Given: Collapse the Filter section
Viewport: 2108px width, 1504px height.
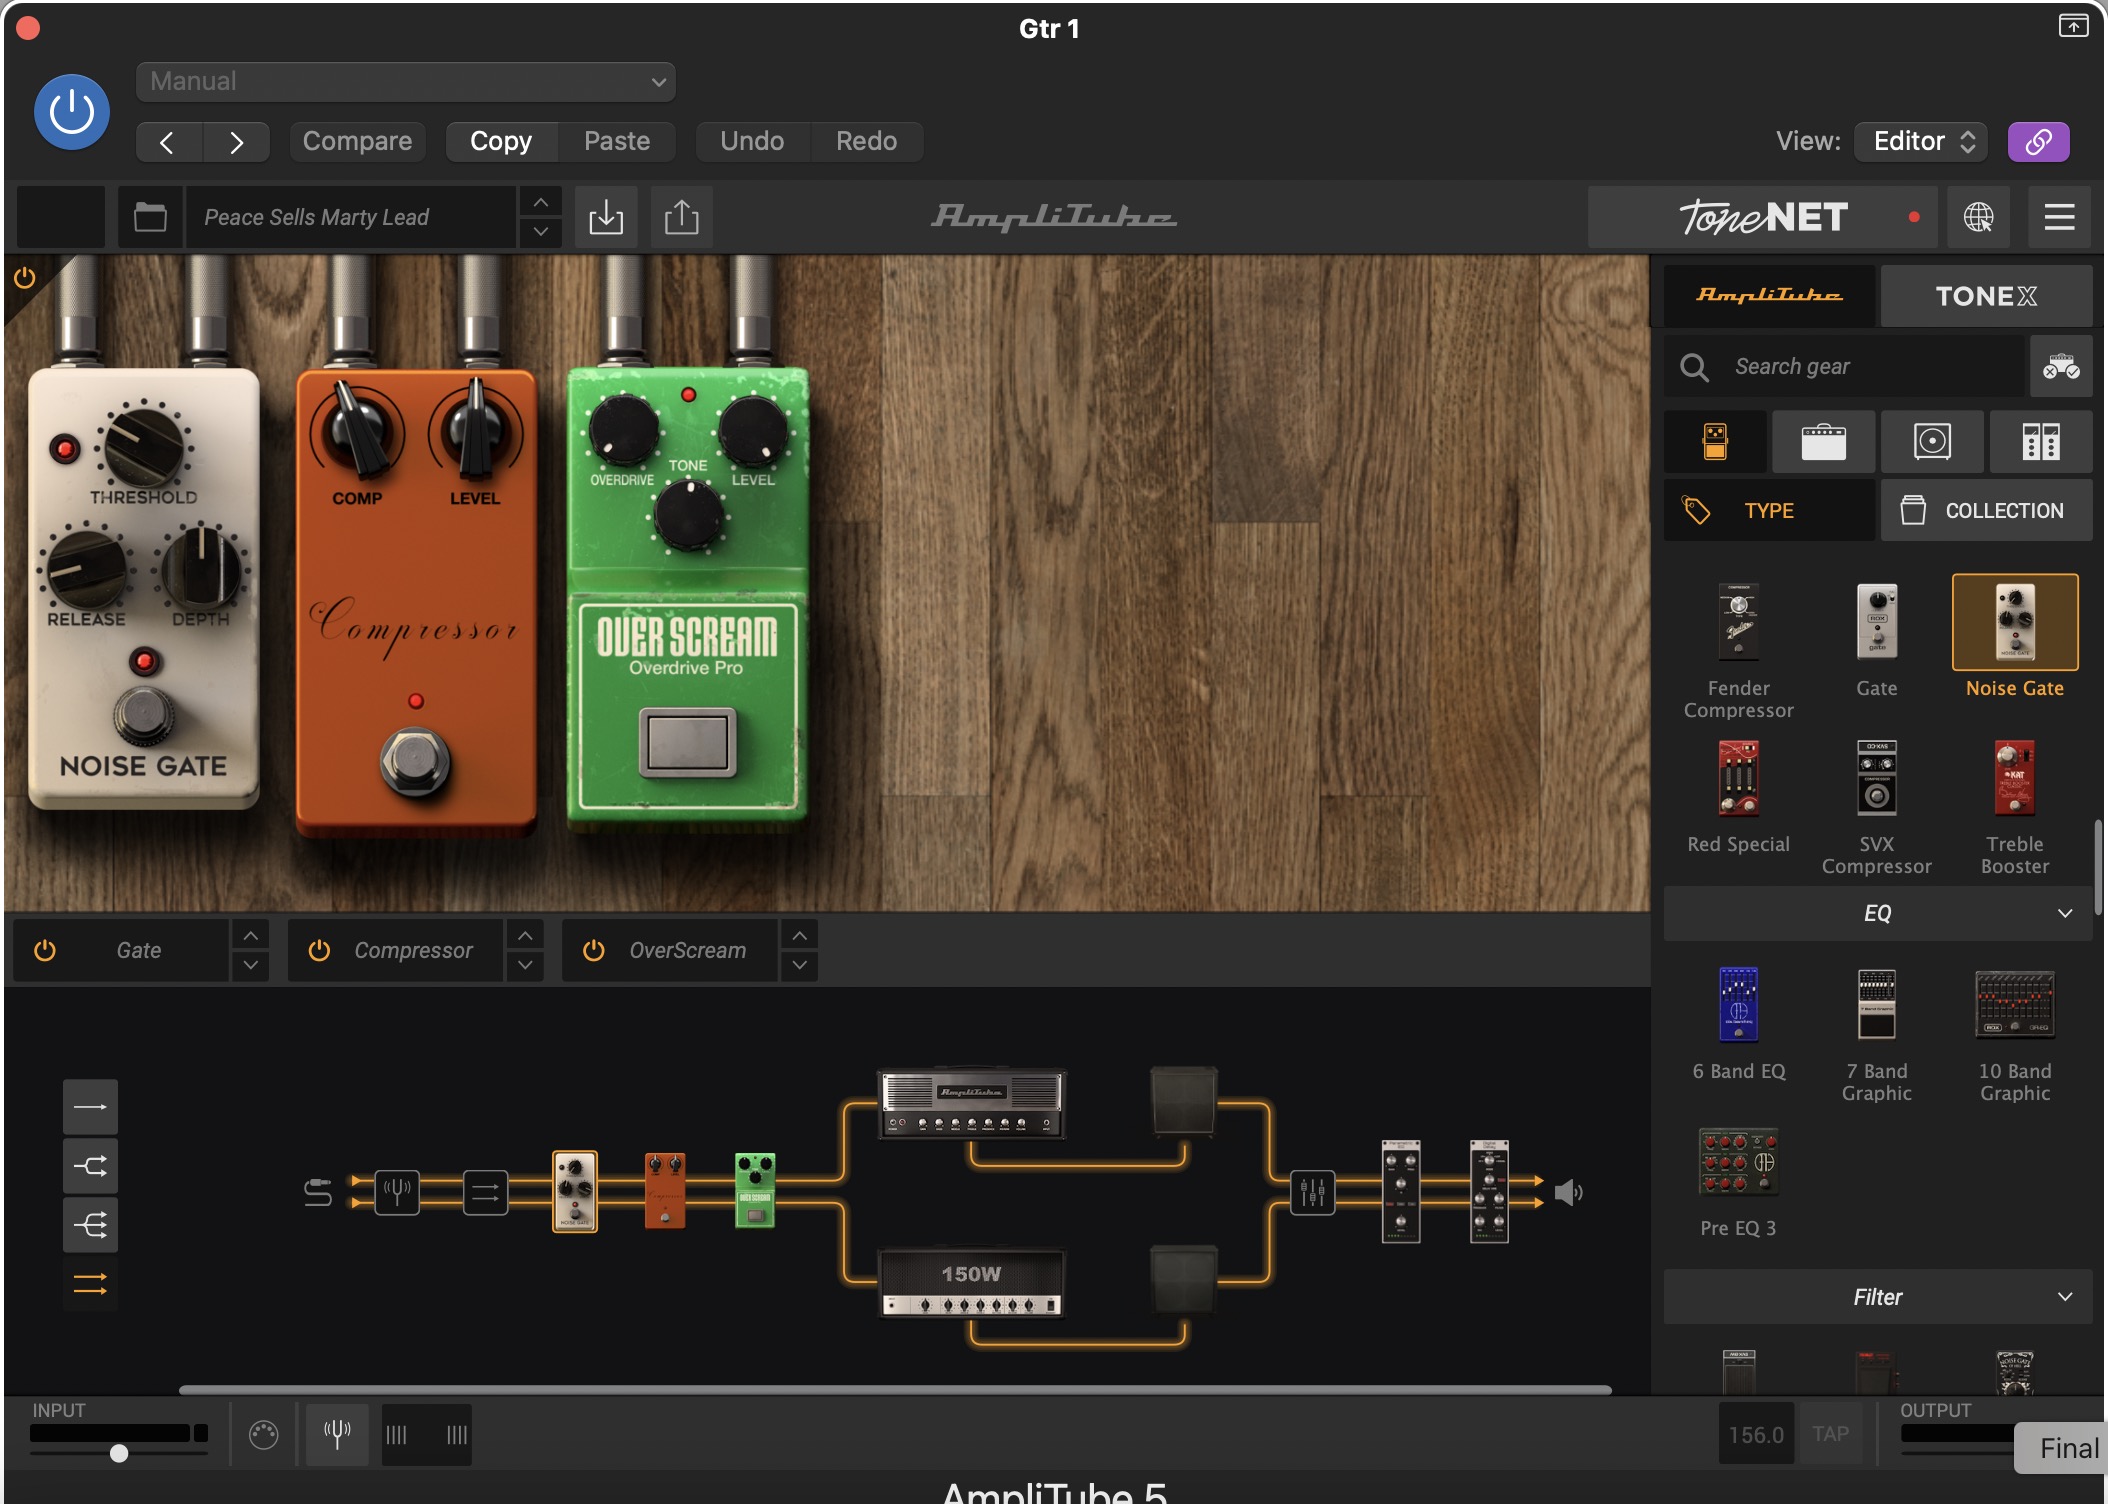Looking at the screenshot, I should coord(1878,1297).
